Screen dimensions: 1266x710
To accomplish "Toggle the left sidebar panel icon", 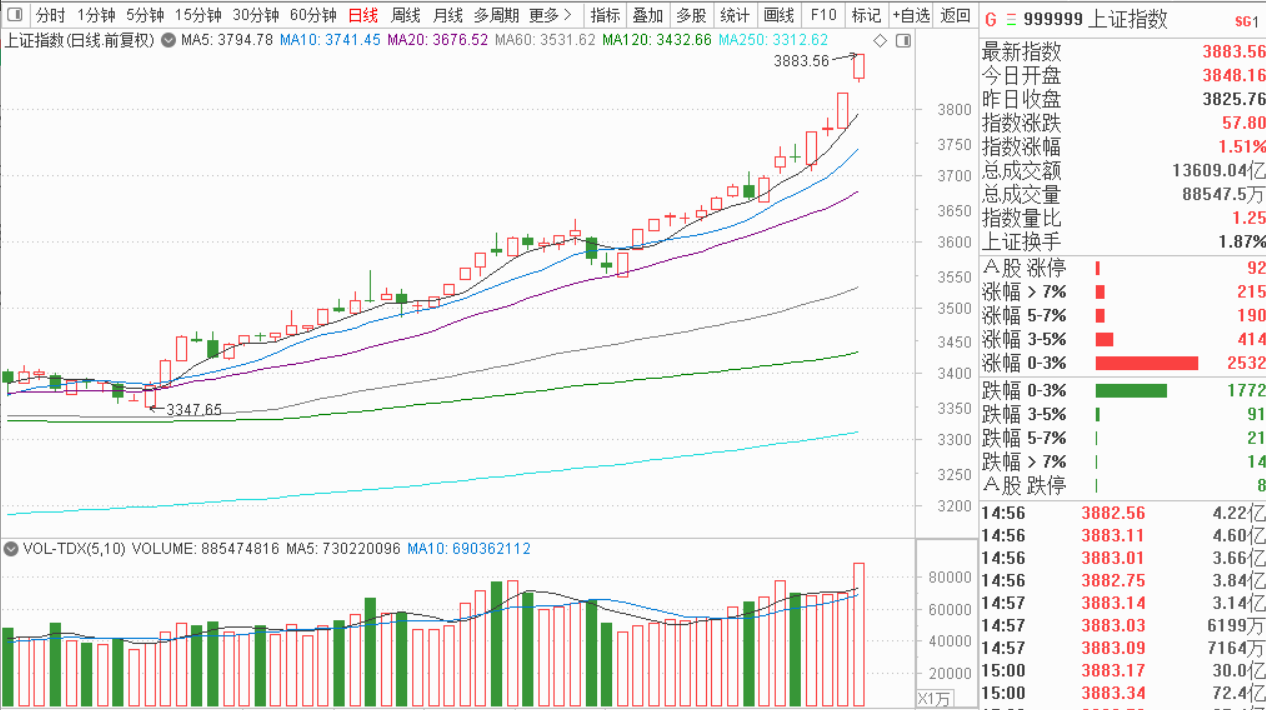I will pyautogui.click(x=15, y=15).
